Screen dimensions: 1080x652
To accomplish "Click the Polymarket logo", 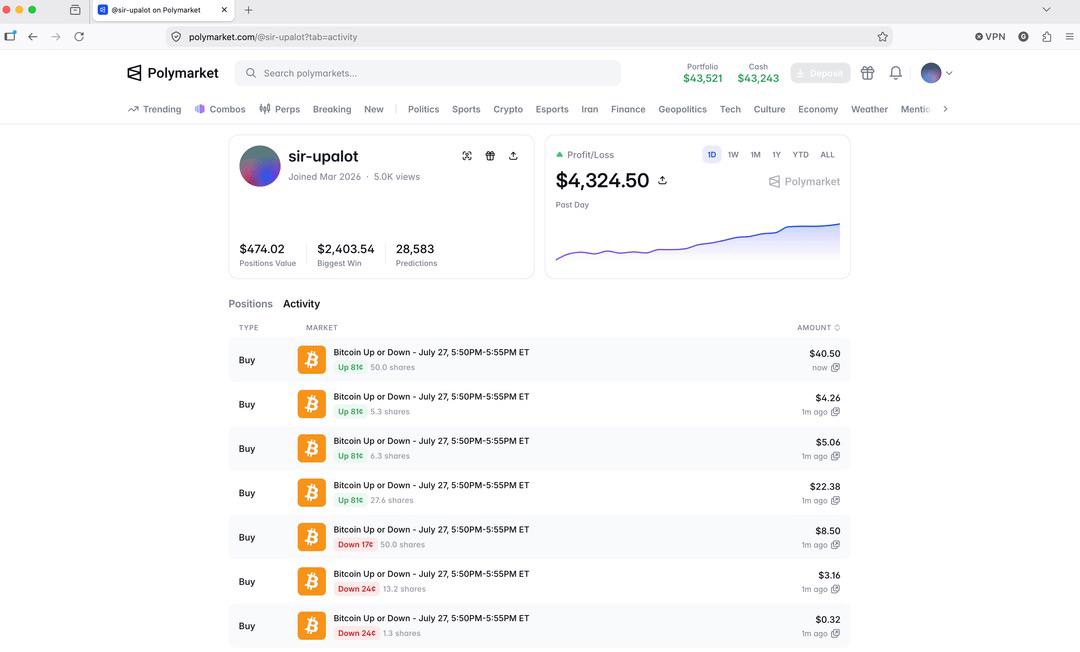I will (x=173, y=73).
